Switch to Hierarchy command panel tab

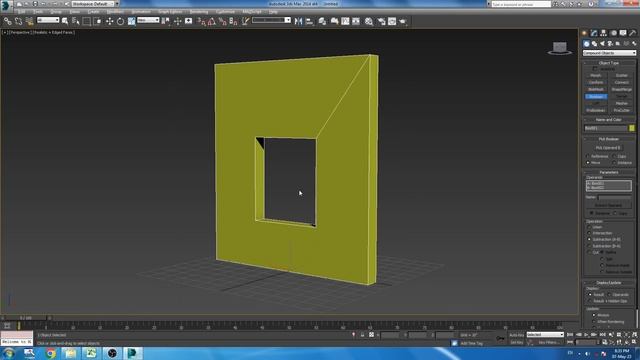tap(603, 33)
